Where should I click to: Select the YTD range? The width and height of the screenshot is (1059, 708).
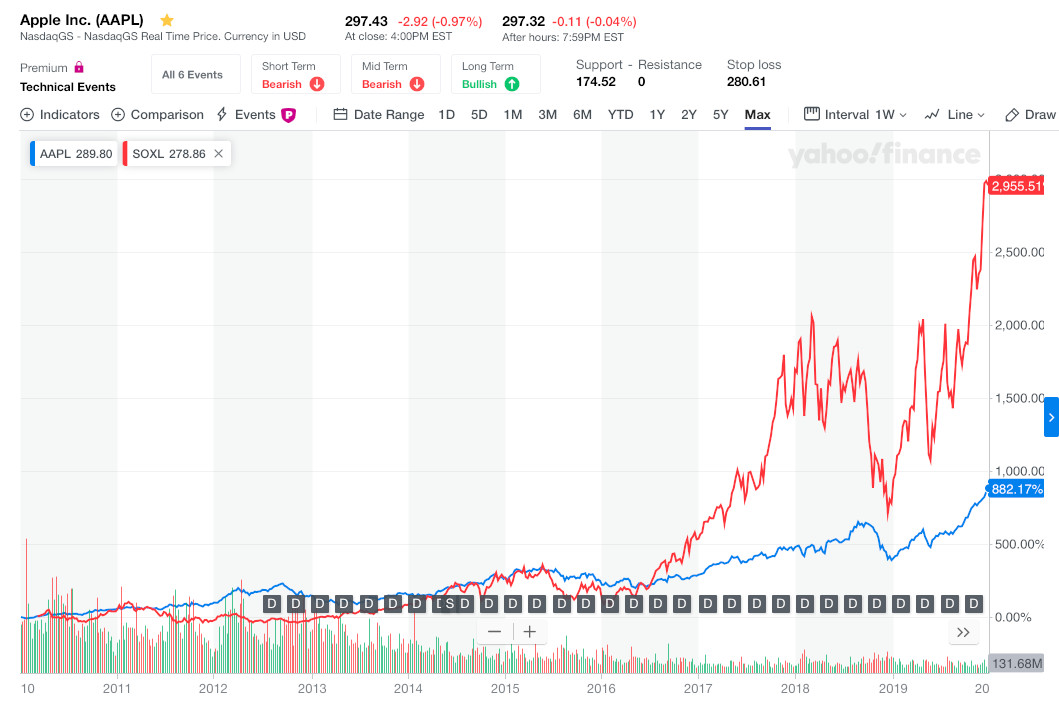tap(620, 115)
